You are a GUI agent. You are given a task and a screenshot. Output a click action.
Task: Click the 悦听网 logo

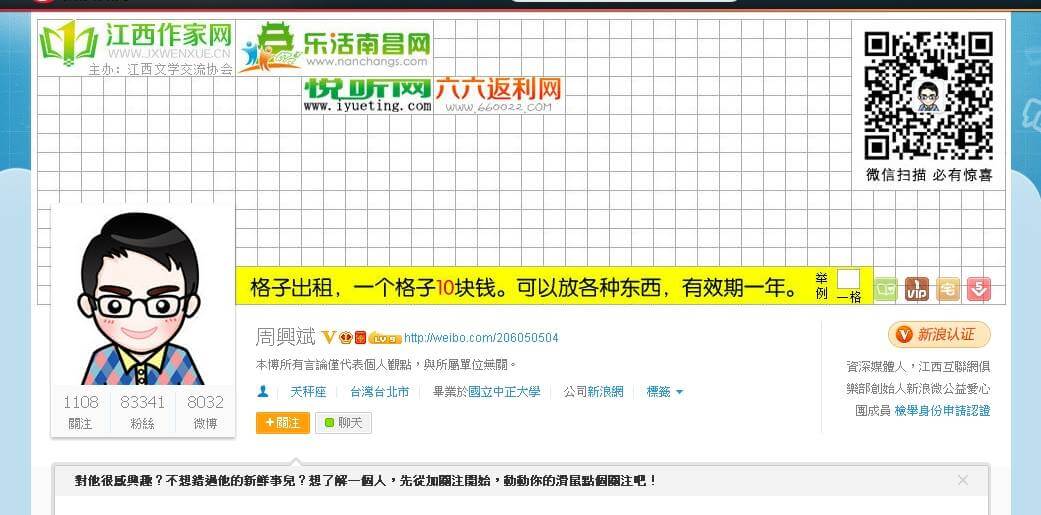pos(367,94)
